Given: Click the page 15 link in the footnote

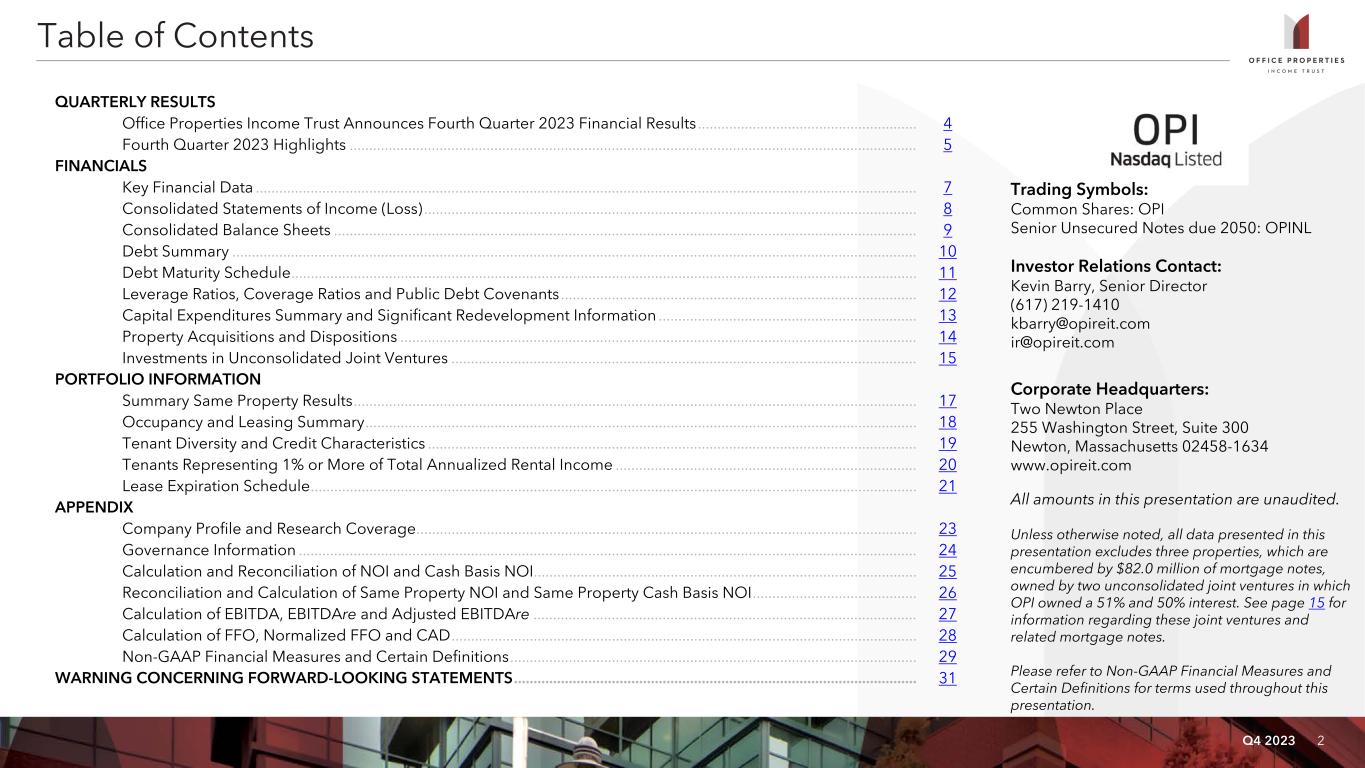Looking at the screenshot, I should click(1317, 603).
